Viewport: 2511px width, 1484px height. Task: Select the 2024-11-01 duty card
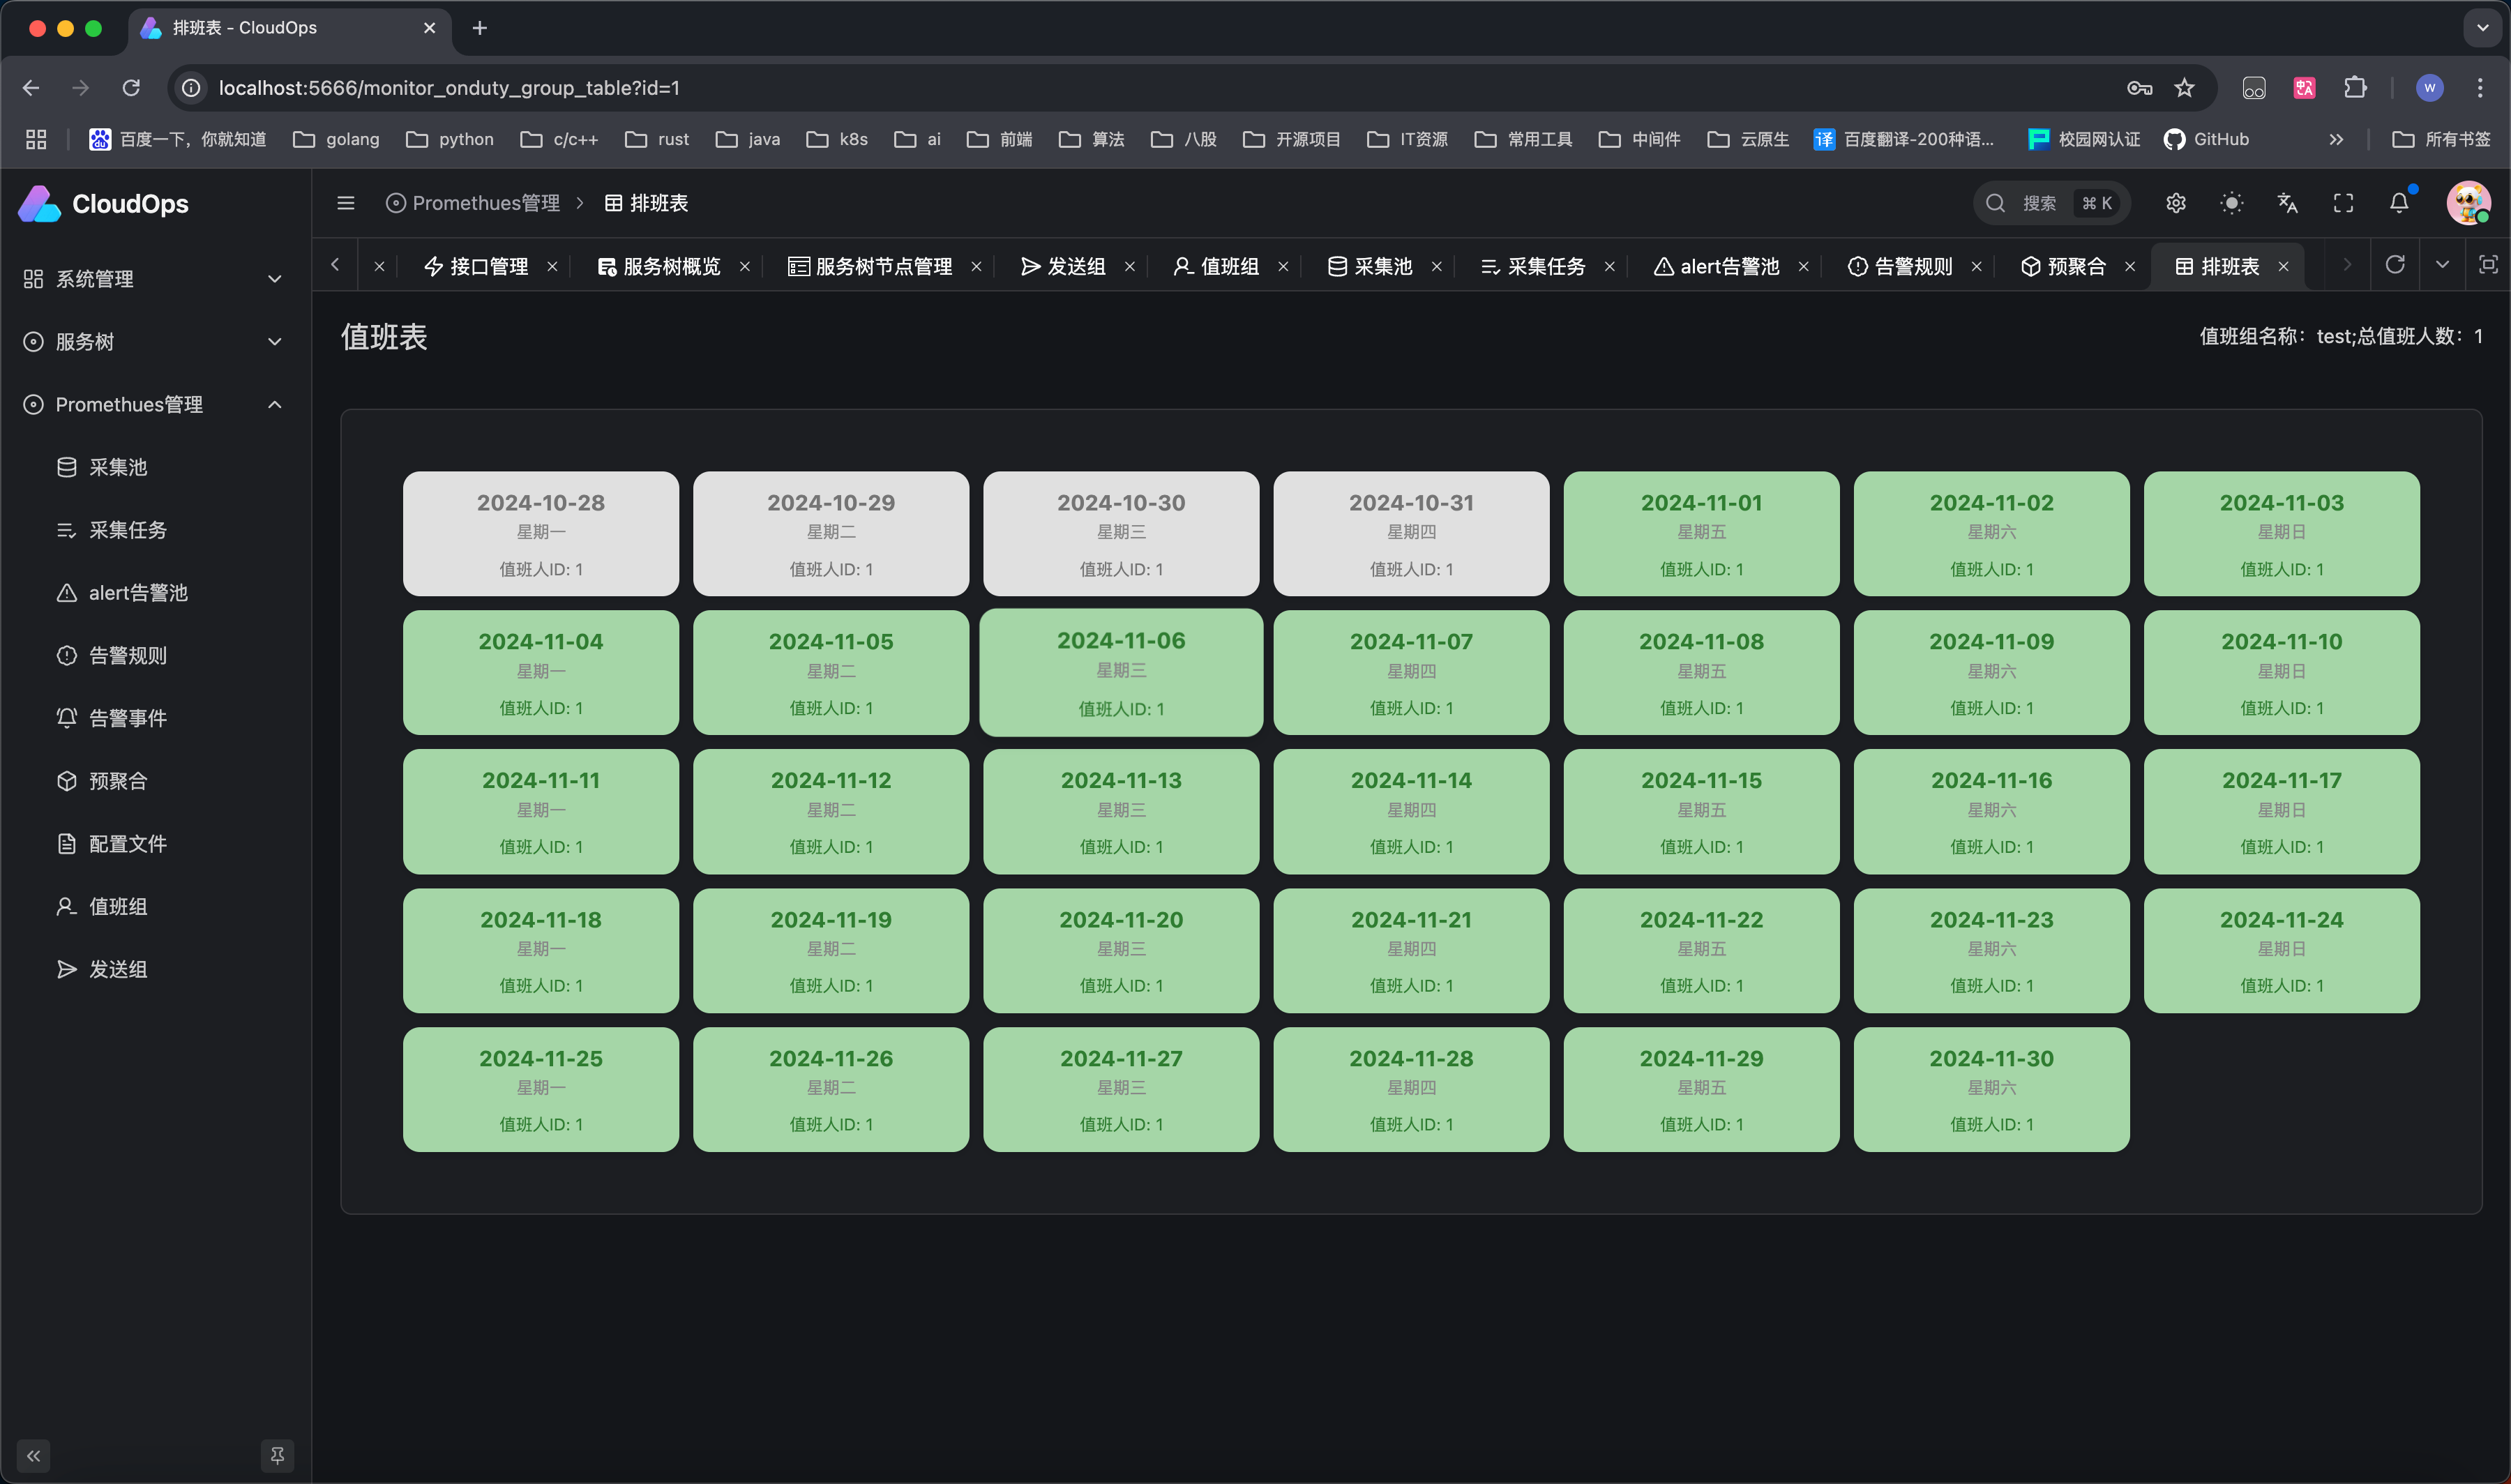coord(1701,534)
